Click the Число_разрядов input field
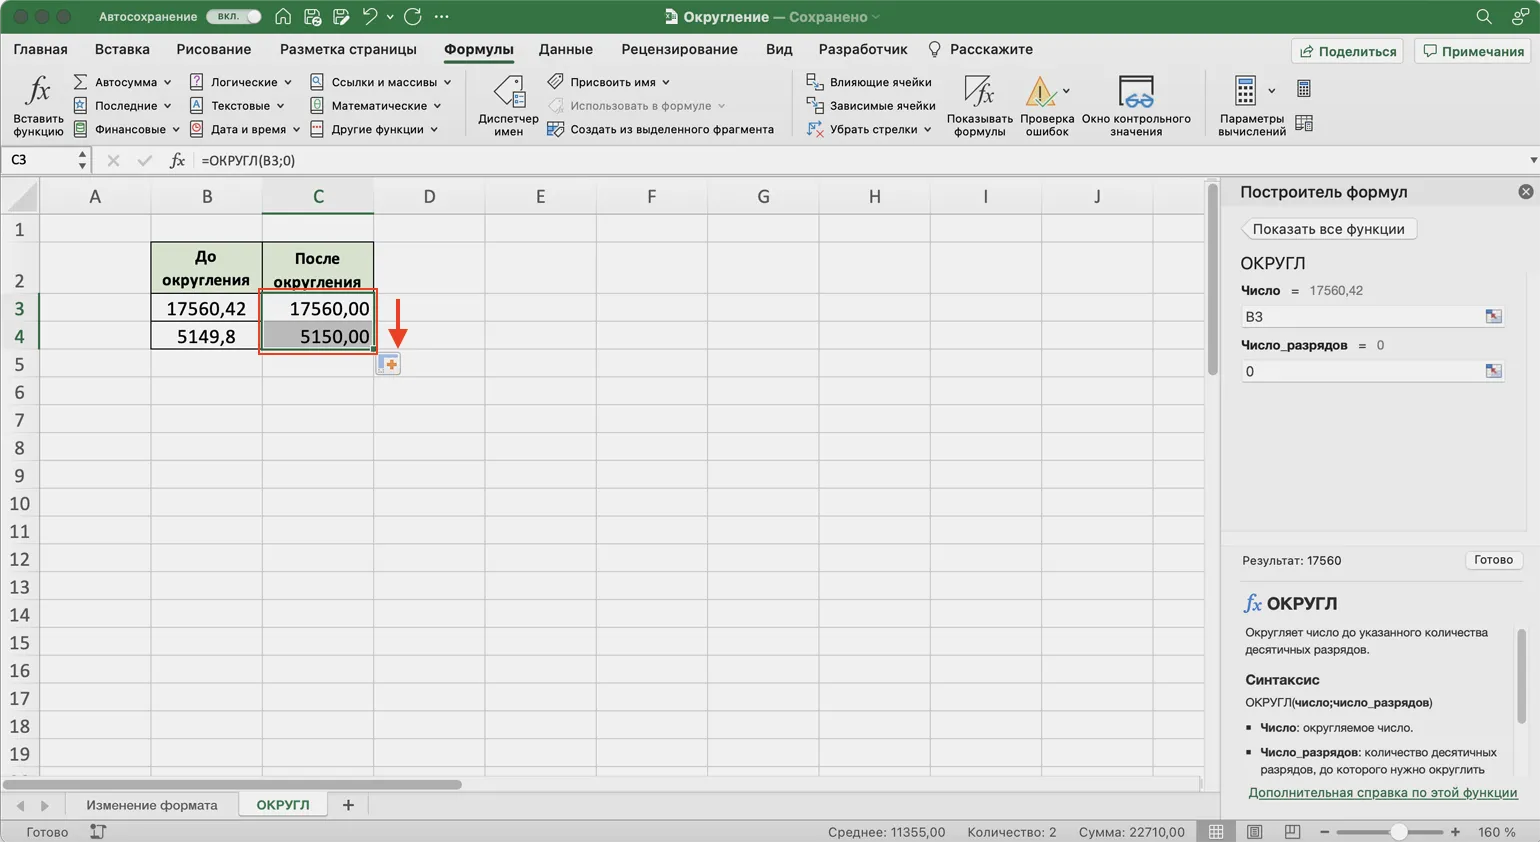1540x842 pixels. (1360, 371)
